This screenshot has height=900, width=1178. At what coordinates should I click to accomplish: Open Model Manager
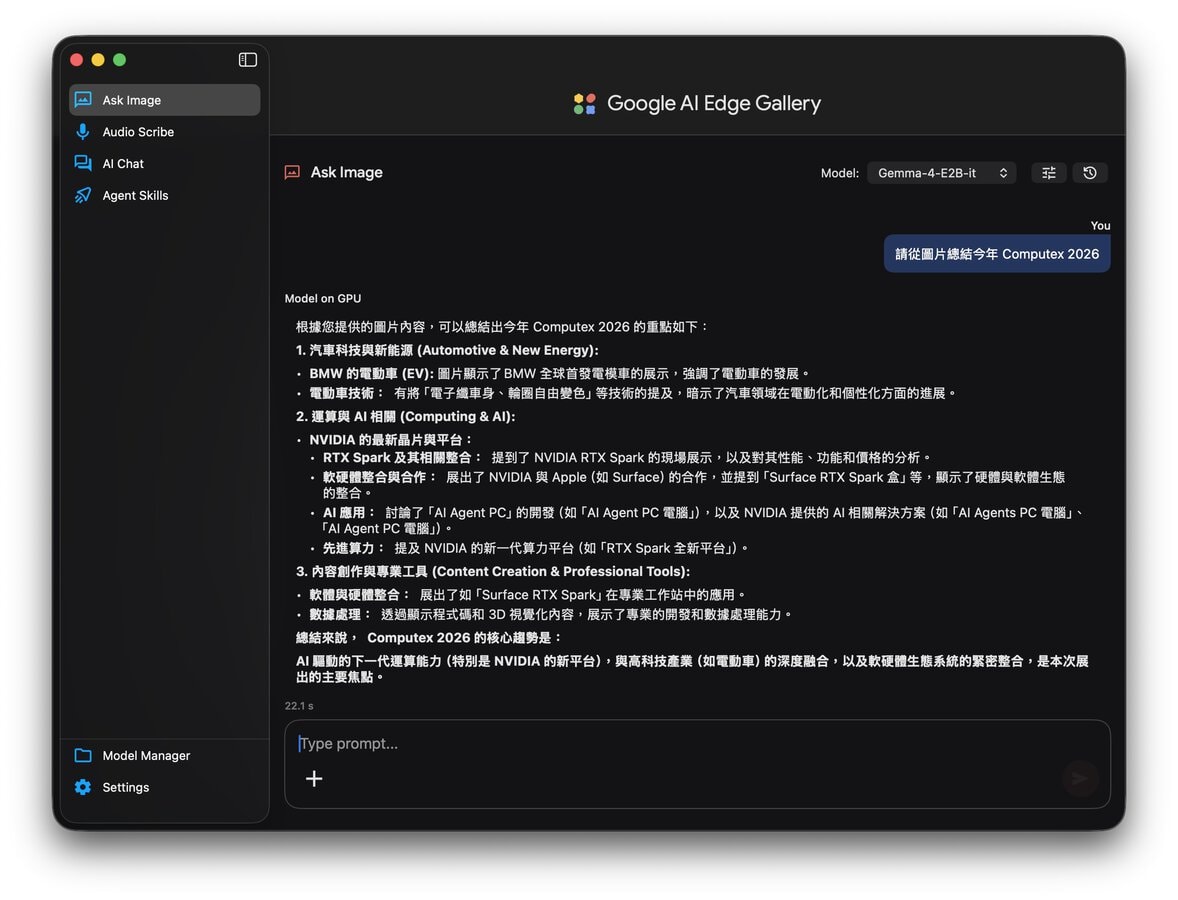click(165, 755)
